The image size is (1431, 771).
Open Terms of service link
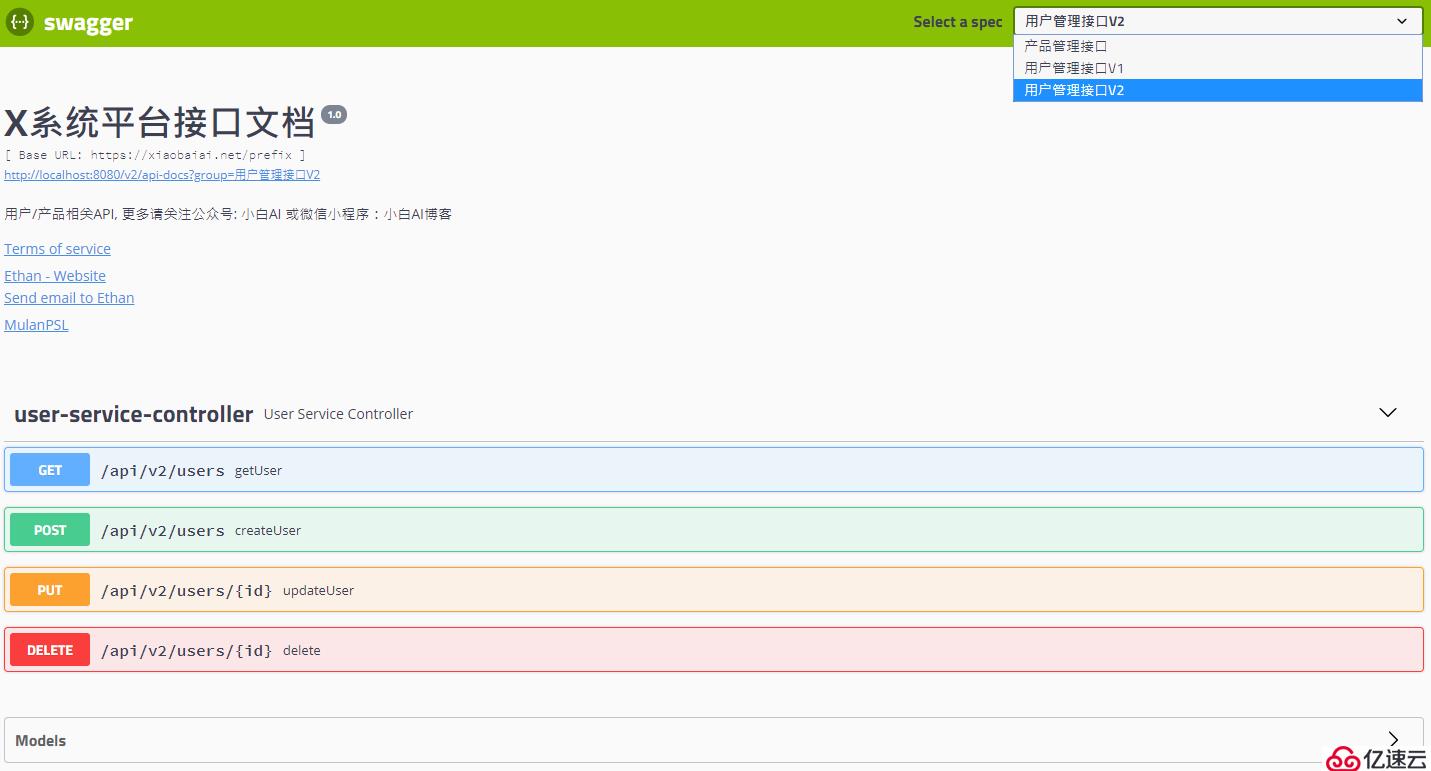pyautogui.click(x=57, y=249)
